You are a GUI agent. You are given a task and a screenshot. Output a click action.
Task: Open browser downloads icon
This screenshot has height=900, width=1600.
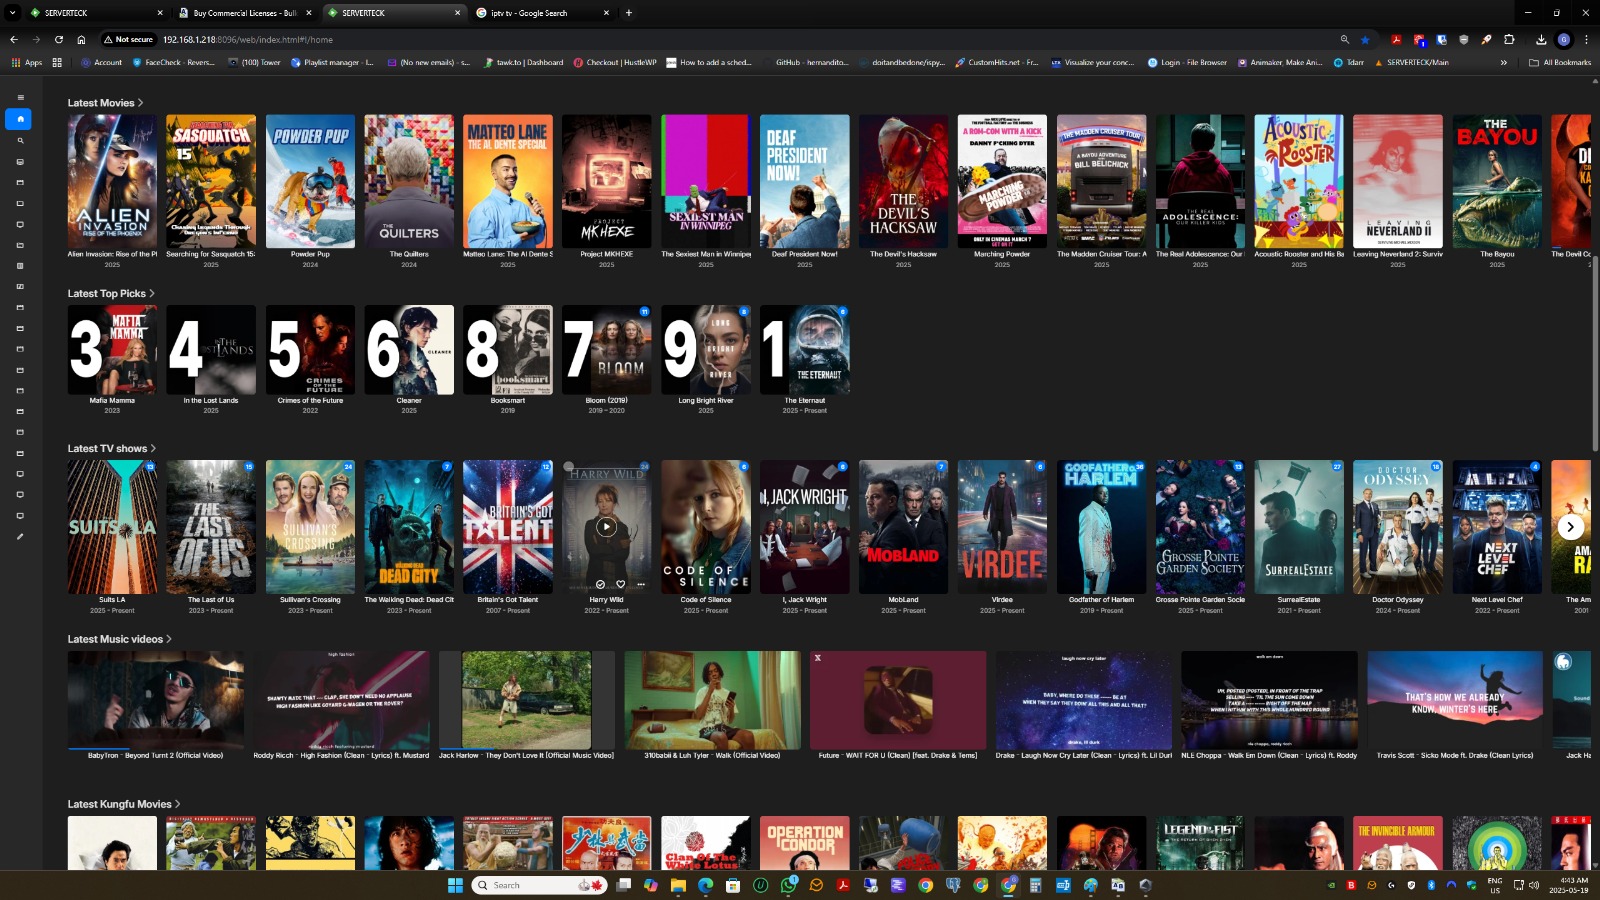[x=1541, y=39]
